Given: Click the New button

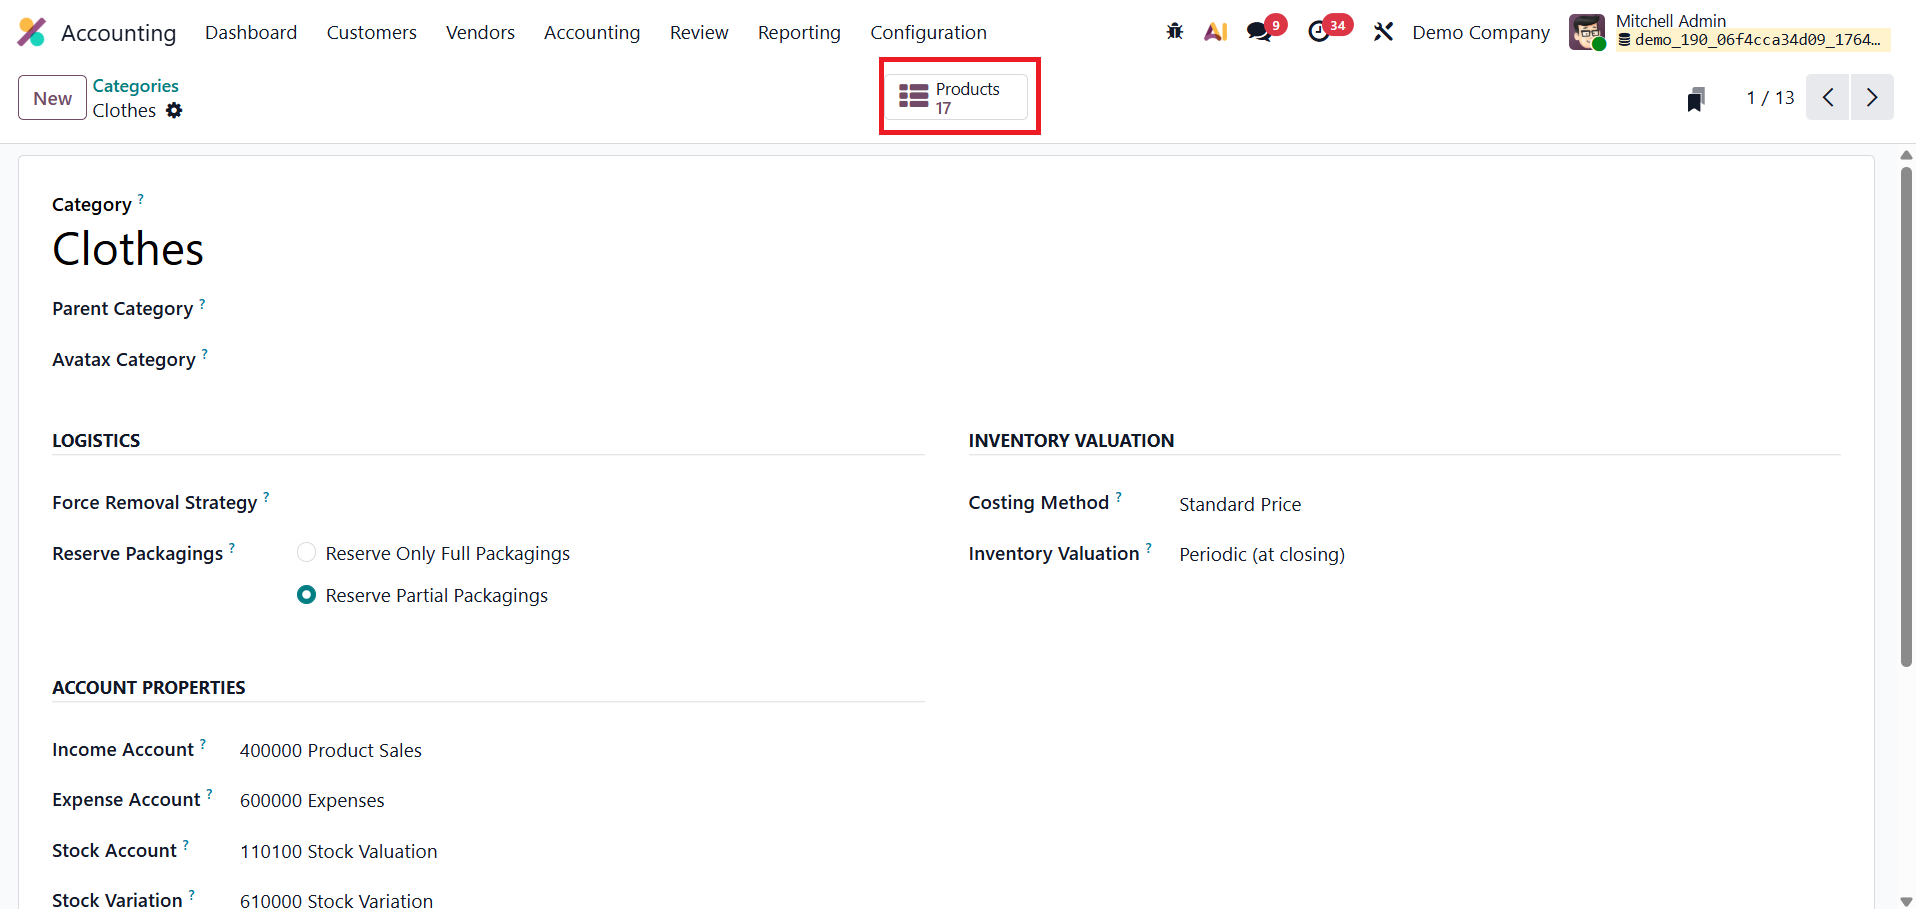Looking at the screenshot, I should pyautogui.click(x=52, y=98).
